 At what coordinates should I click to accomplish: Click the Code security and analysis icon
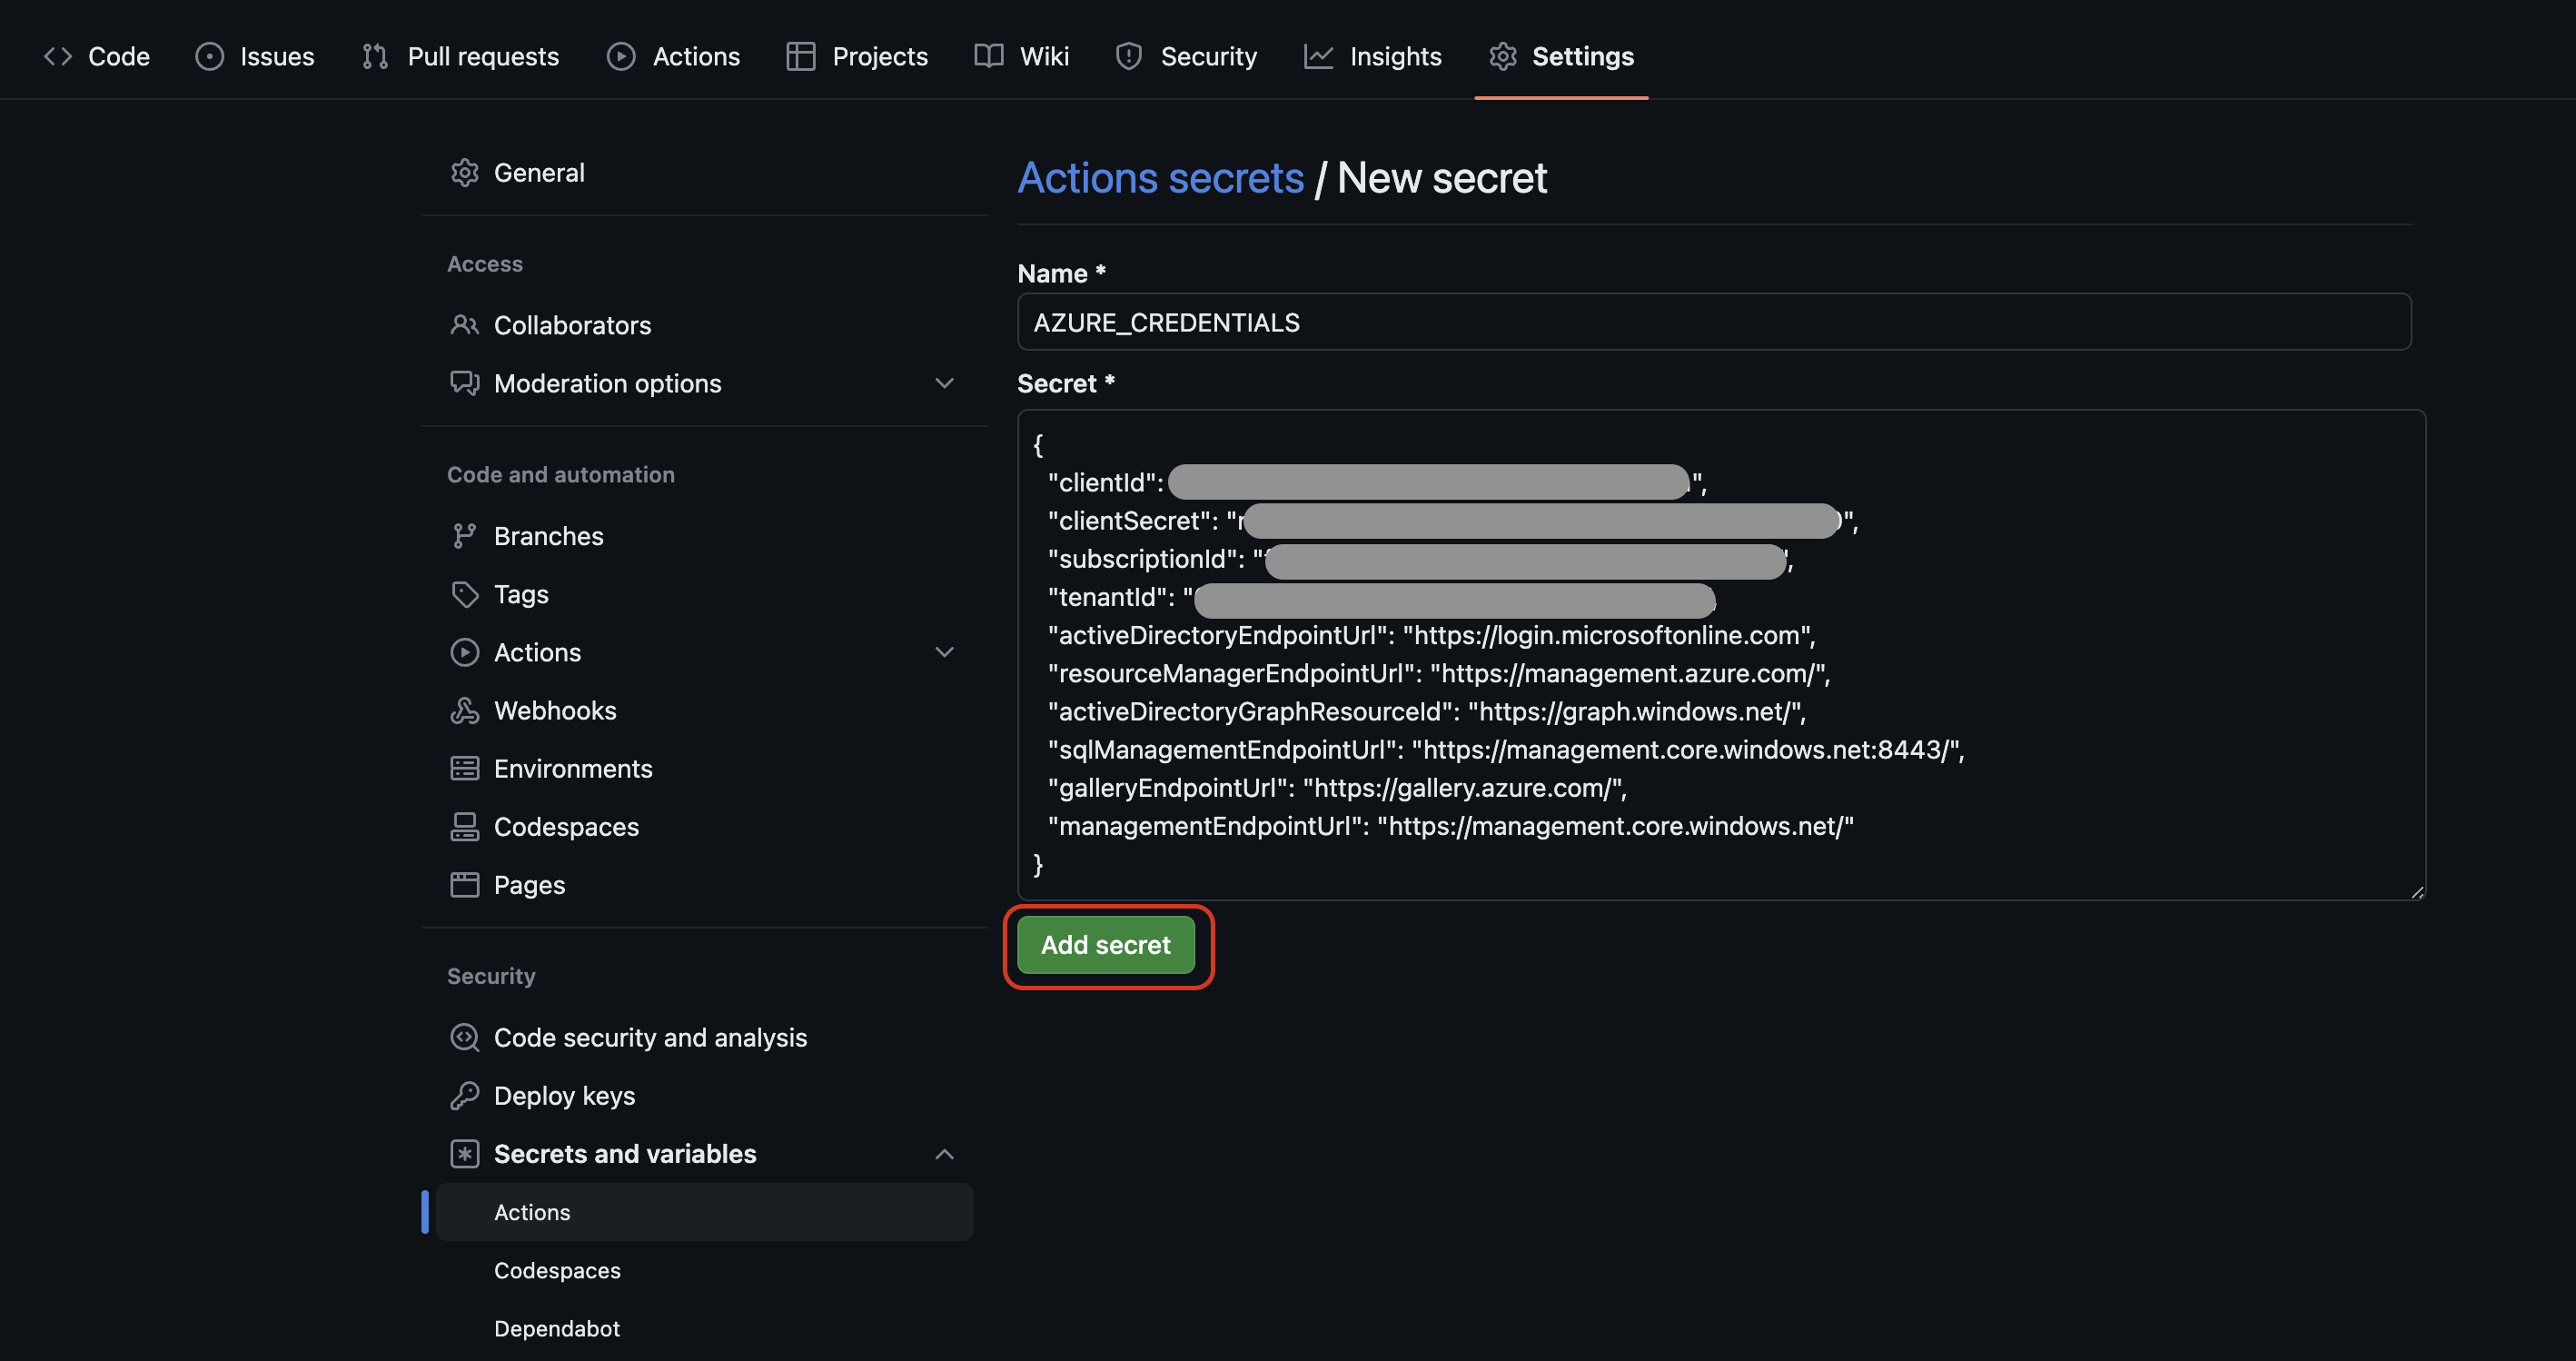[x=464, y=1037]
